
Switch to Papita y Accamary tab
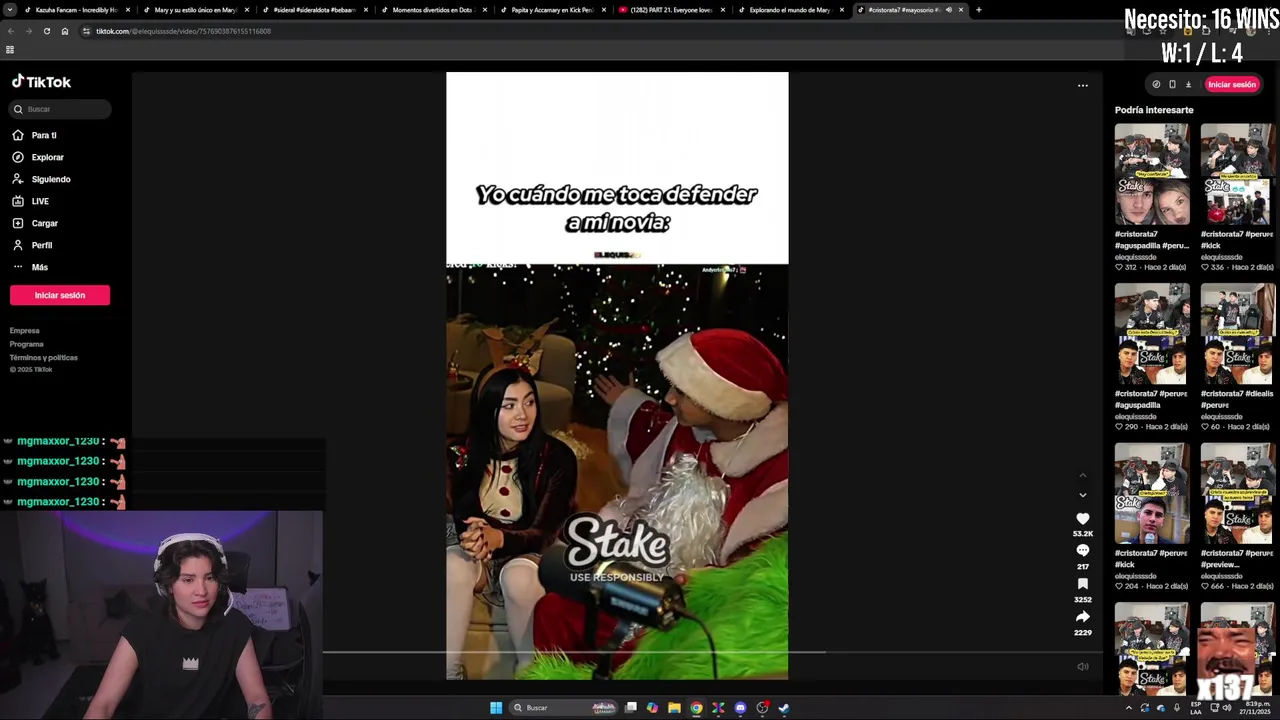pos(552,10)
